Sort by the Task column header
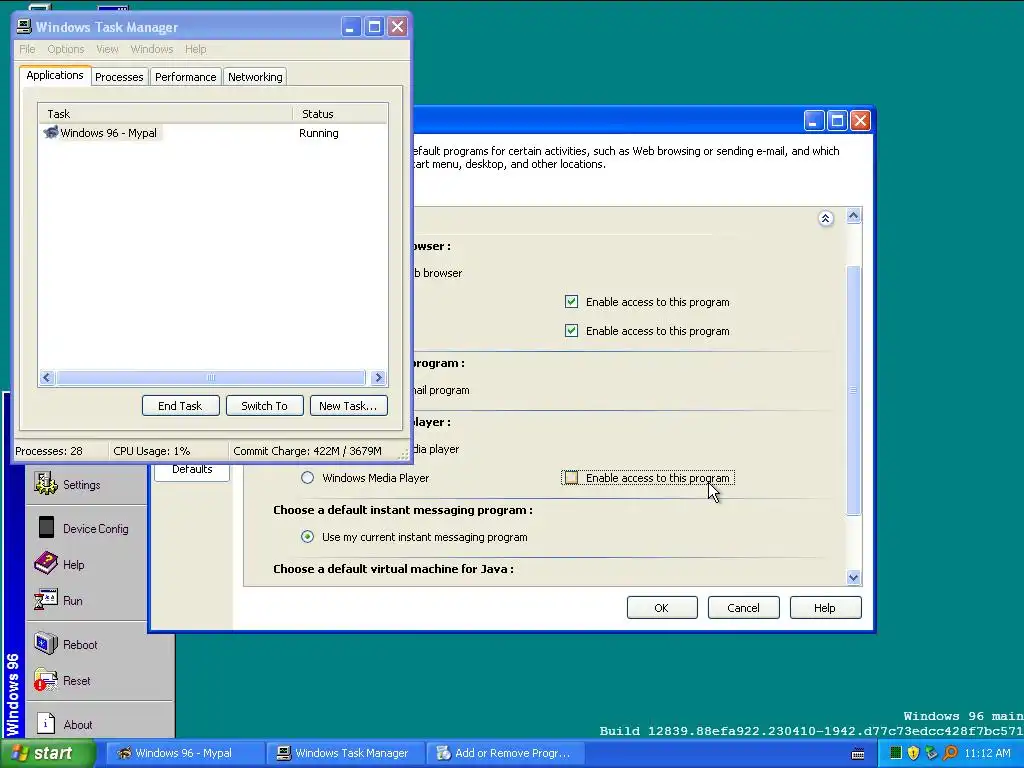Viewport: 1024px width, 768px height. (165, 114)
